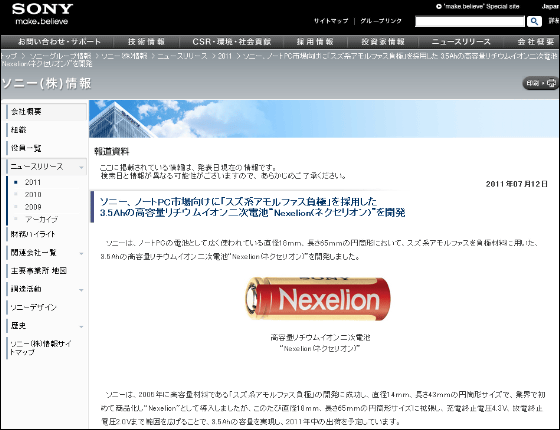Click the building and sky banner image

(323, 119)
